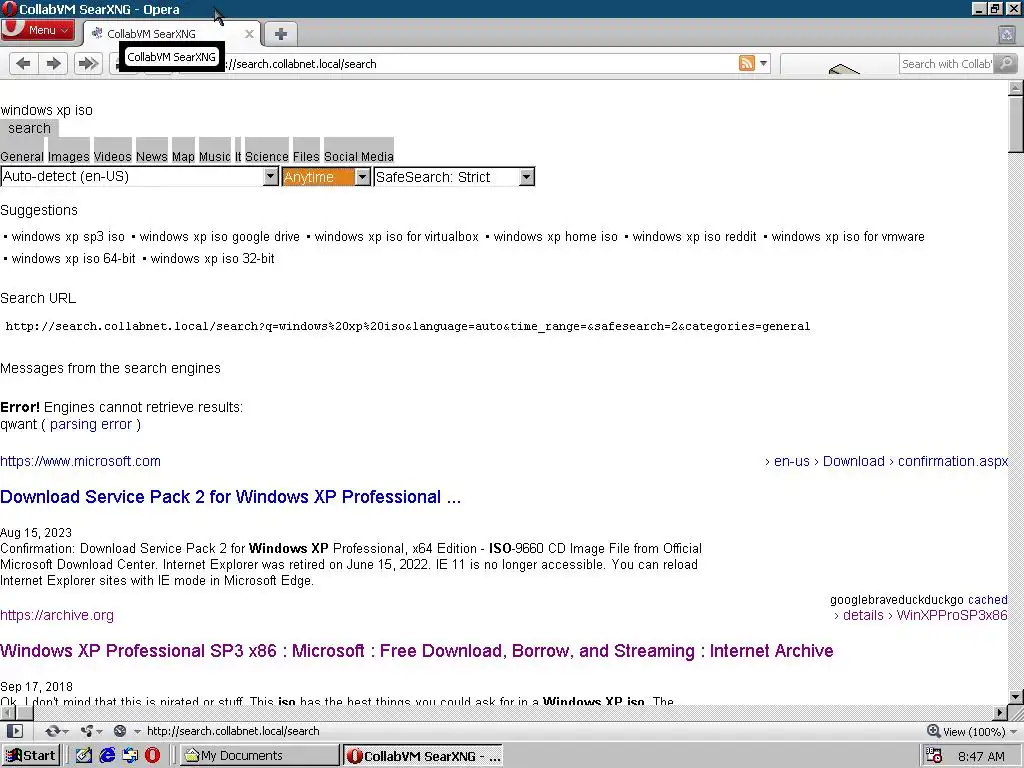The image size is (1024, 768).
Task: Open the Windows Start menu
Action: [x=31, y=756]
